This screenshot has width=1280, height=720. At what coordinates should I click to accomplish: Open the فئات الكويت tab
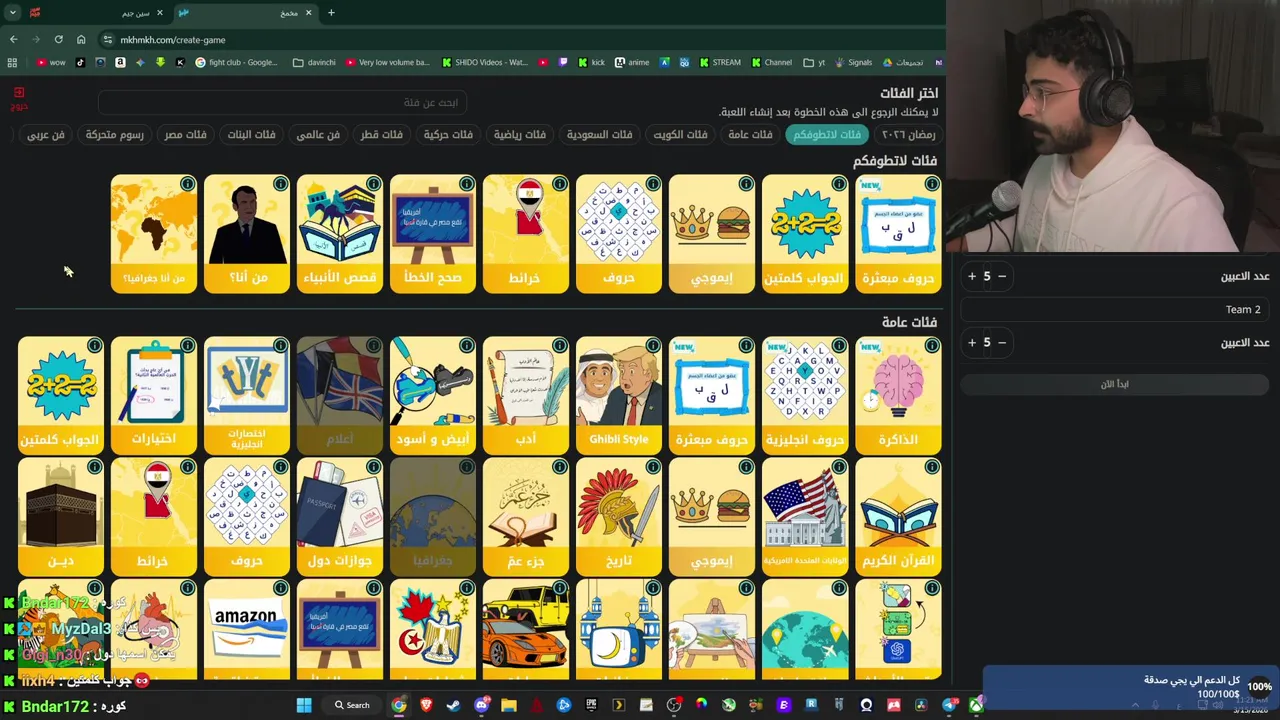tap(680, 134)
